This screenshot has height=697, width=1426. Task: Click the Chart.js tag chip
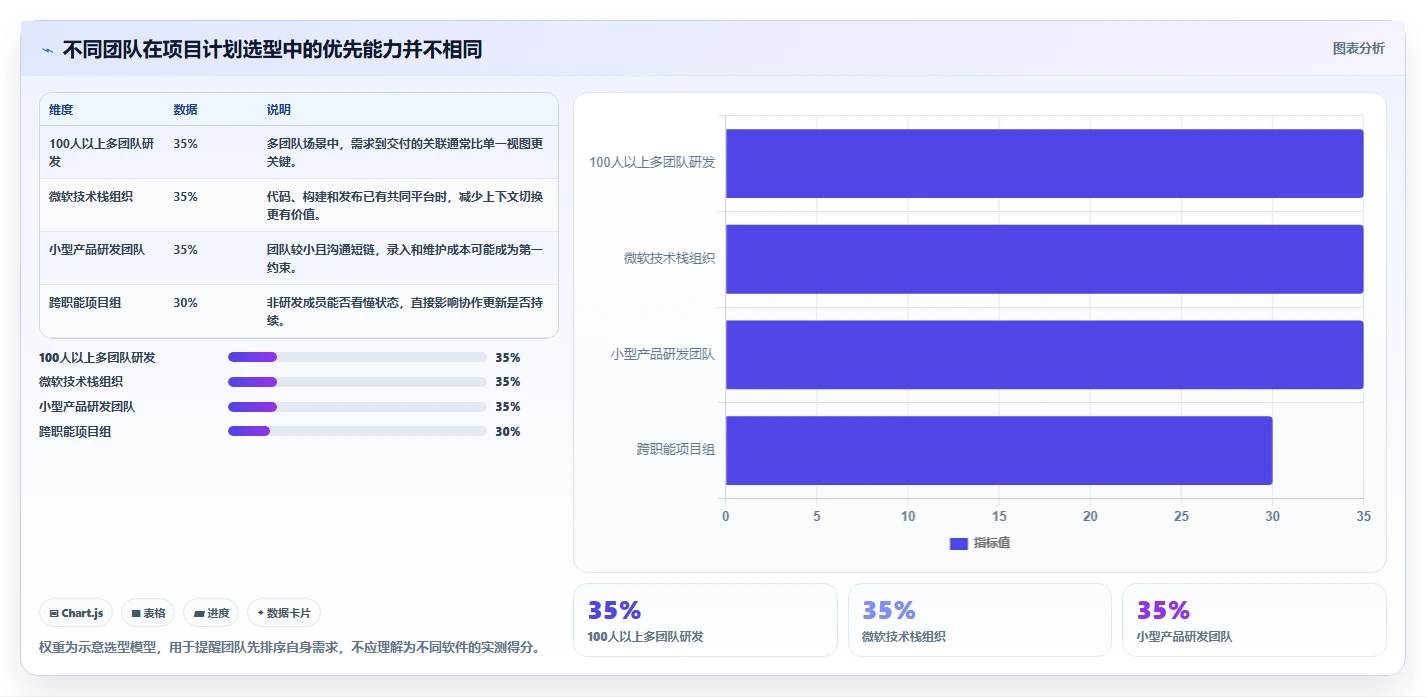coord(76,613)
